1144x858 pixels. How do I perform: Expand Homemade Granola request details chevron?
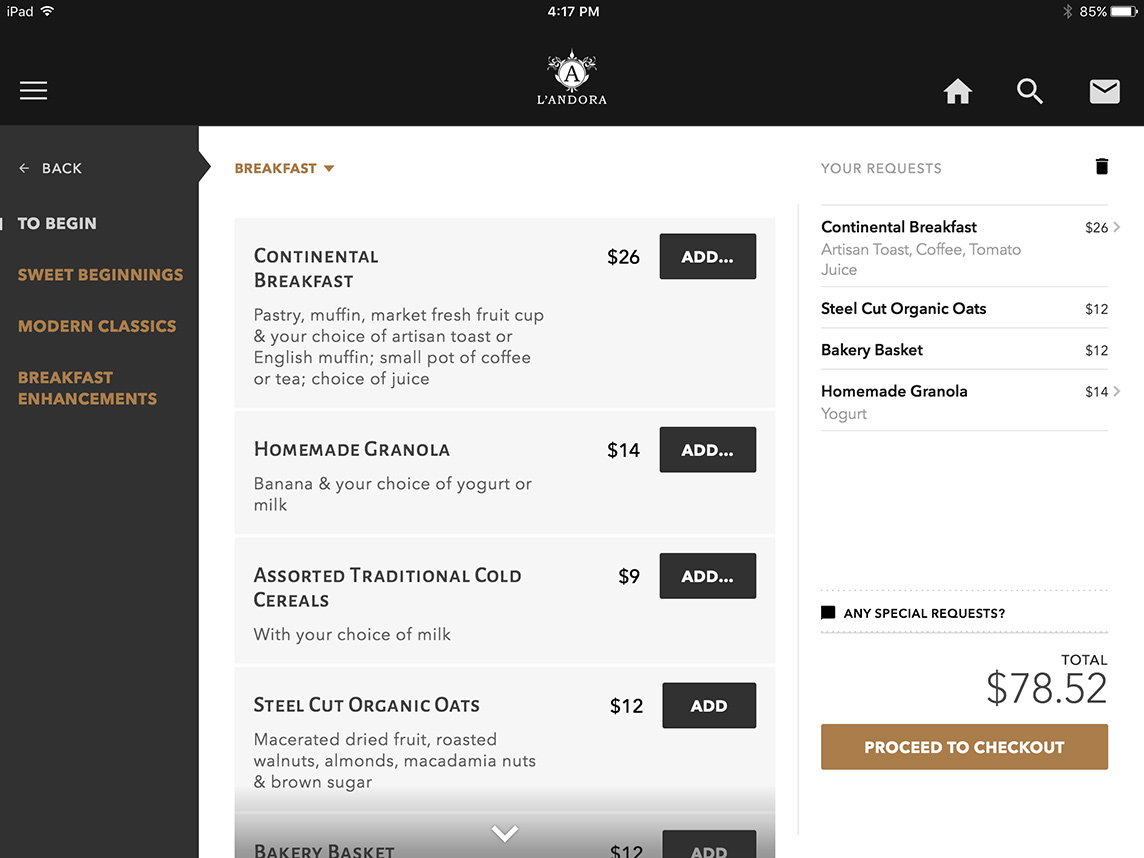(1116, 391)
